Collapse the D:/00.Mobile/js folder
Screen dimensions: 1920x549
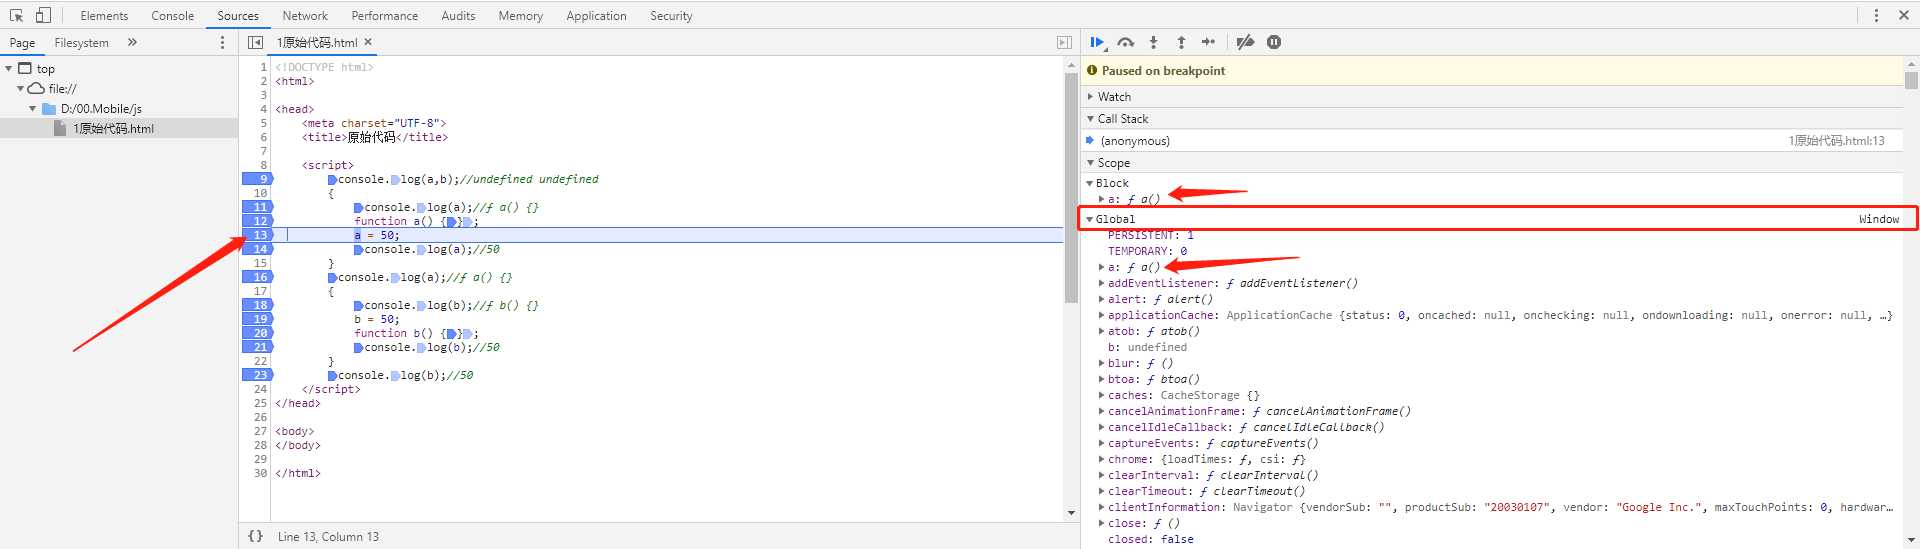33,108
